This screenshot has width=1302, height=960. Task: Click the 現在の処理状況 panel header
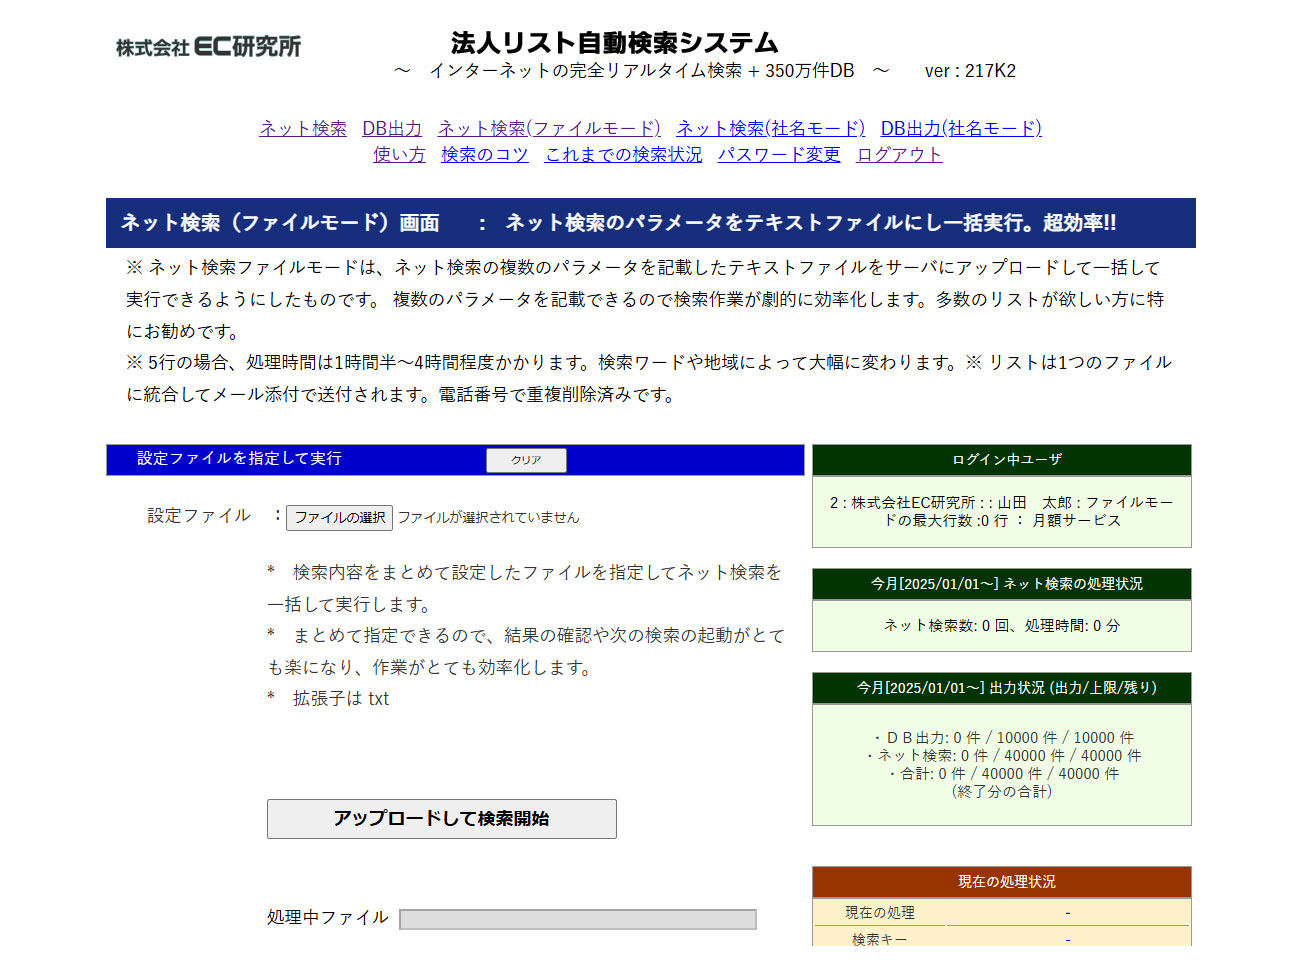[1002, 882]
